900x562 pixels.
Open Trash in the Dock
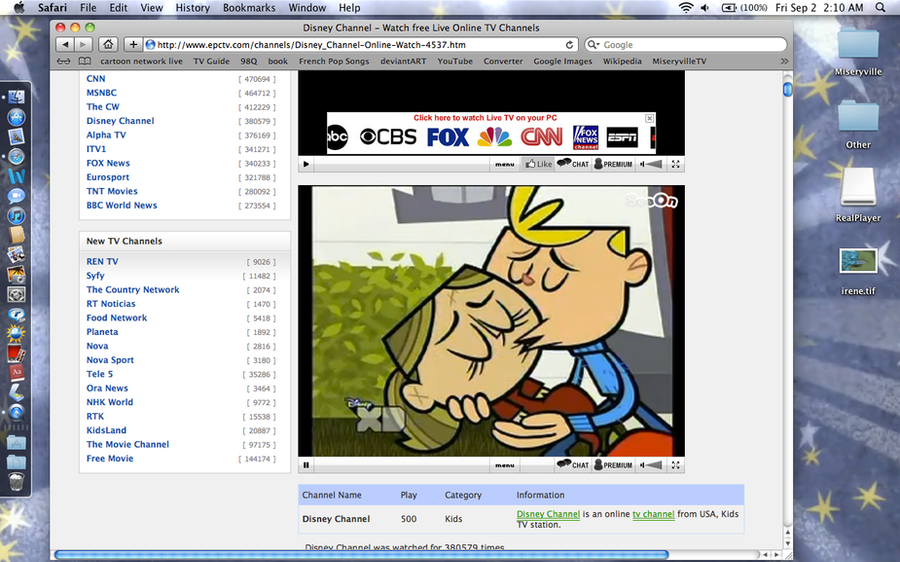tap(16, 482)
